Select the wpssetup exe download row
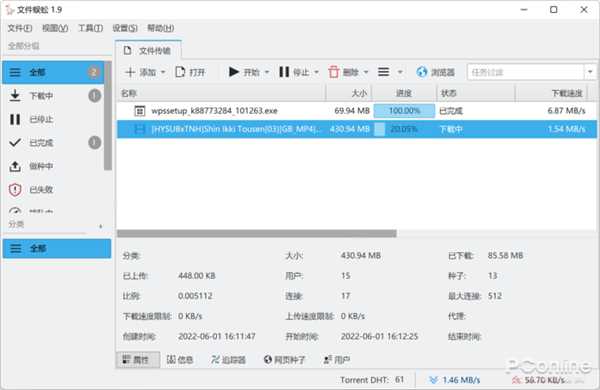600x390 pixels. click(x=357, y=111)
